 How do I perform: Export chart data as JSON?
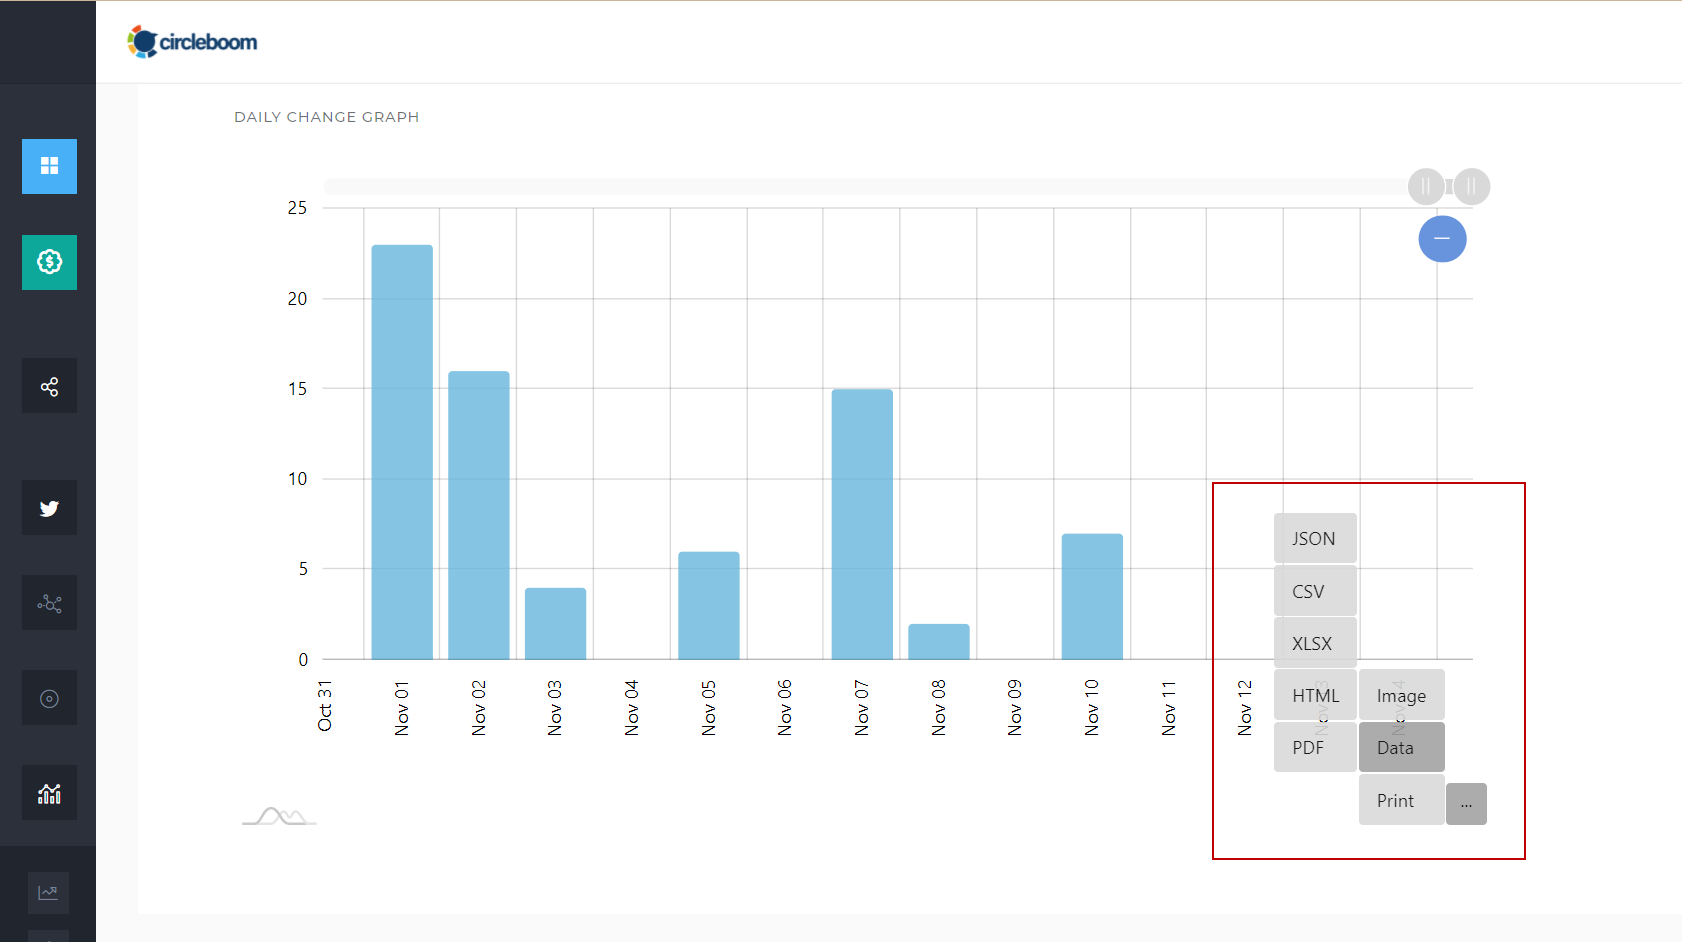[1314, 538]
